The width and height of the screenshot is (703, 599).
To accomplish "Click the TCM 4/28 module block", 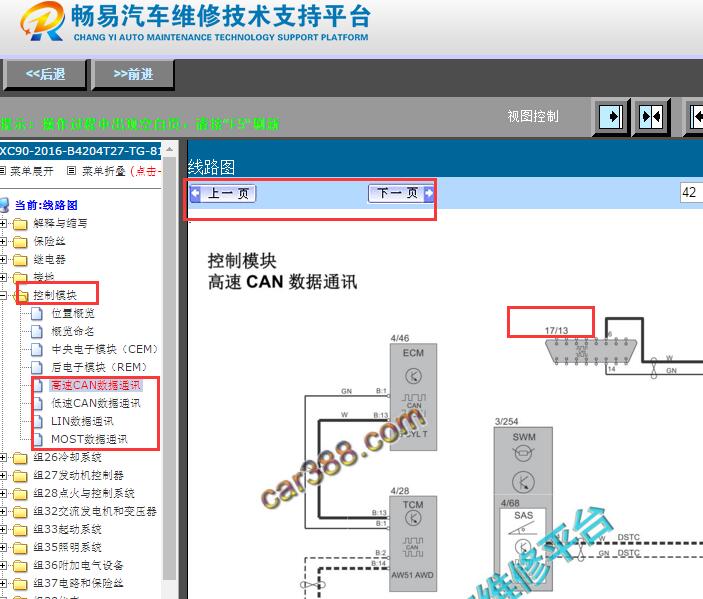I will point(412,543).
